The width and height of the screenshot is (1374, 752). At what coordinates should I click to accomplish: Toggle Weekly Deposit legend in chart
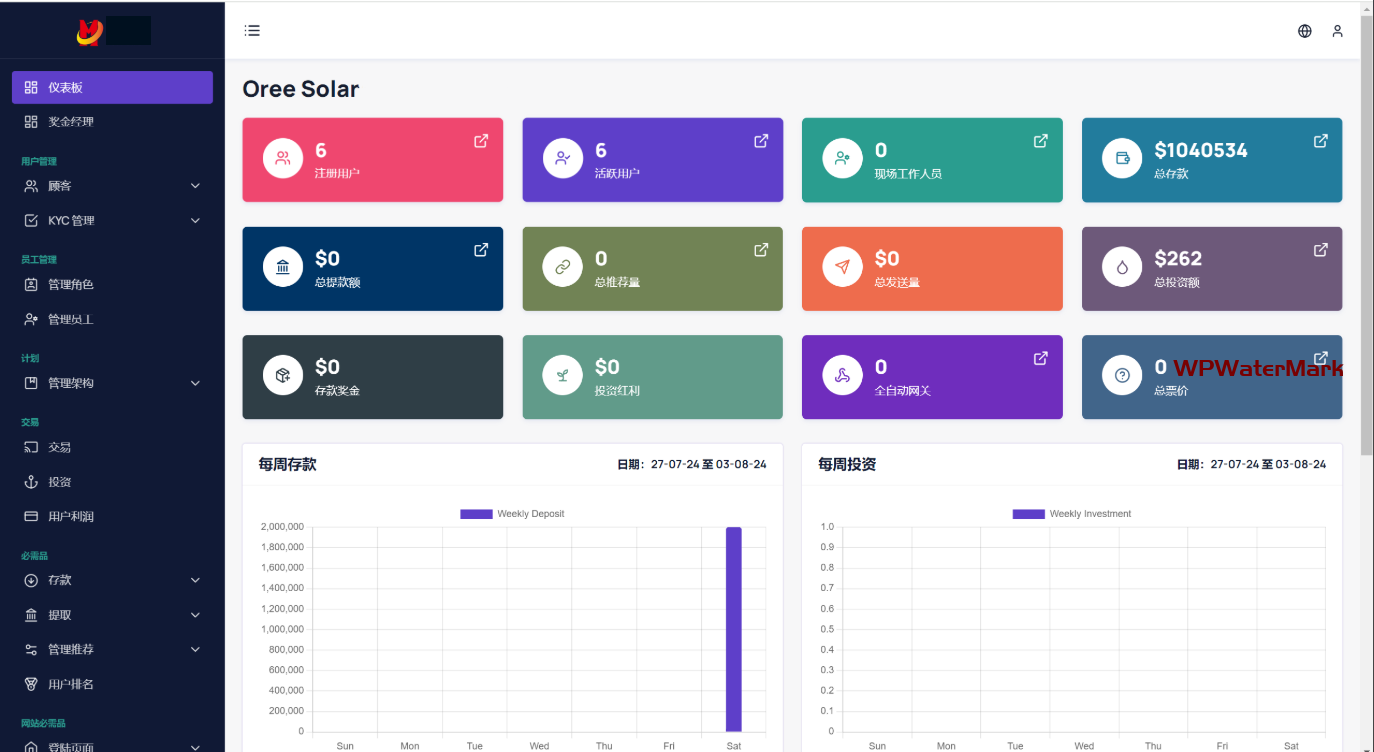coord(512,514)
